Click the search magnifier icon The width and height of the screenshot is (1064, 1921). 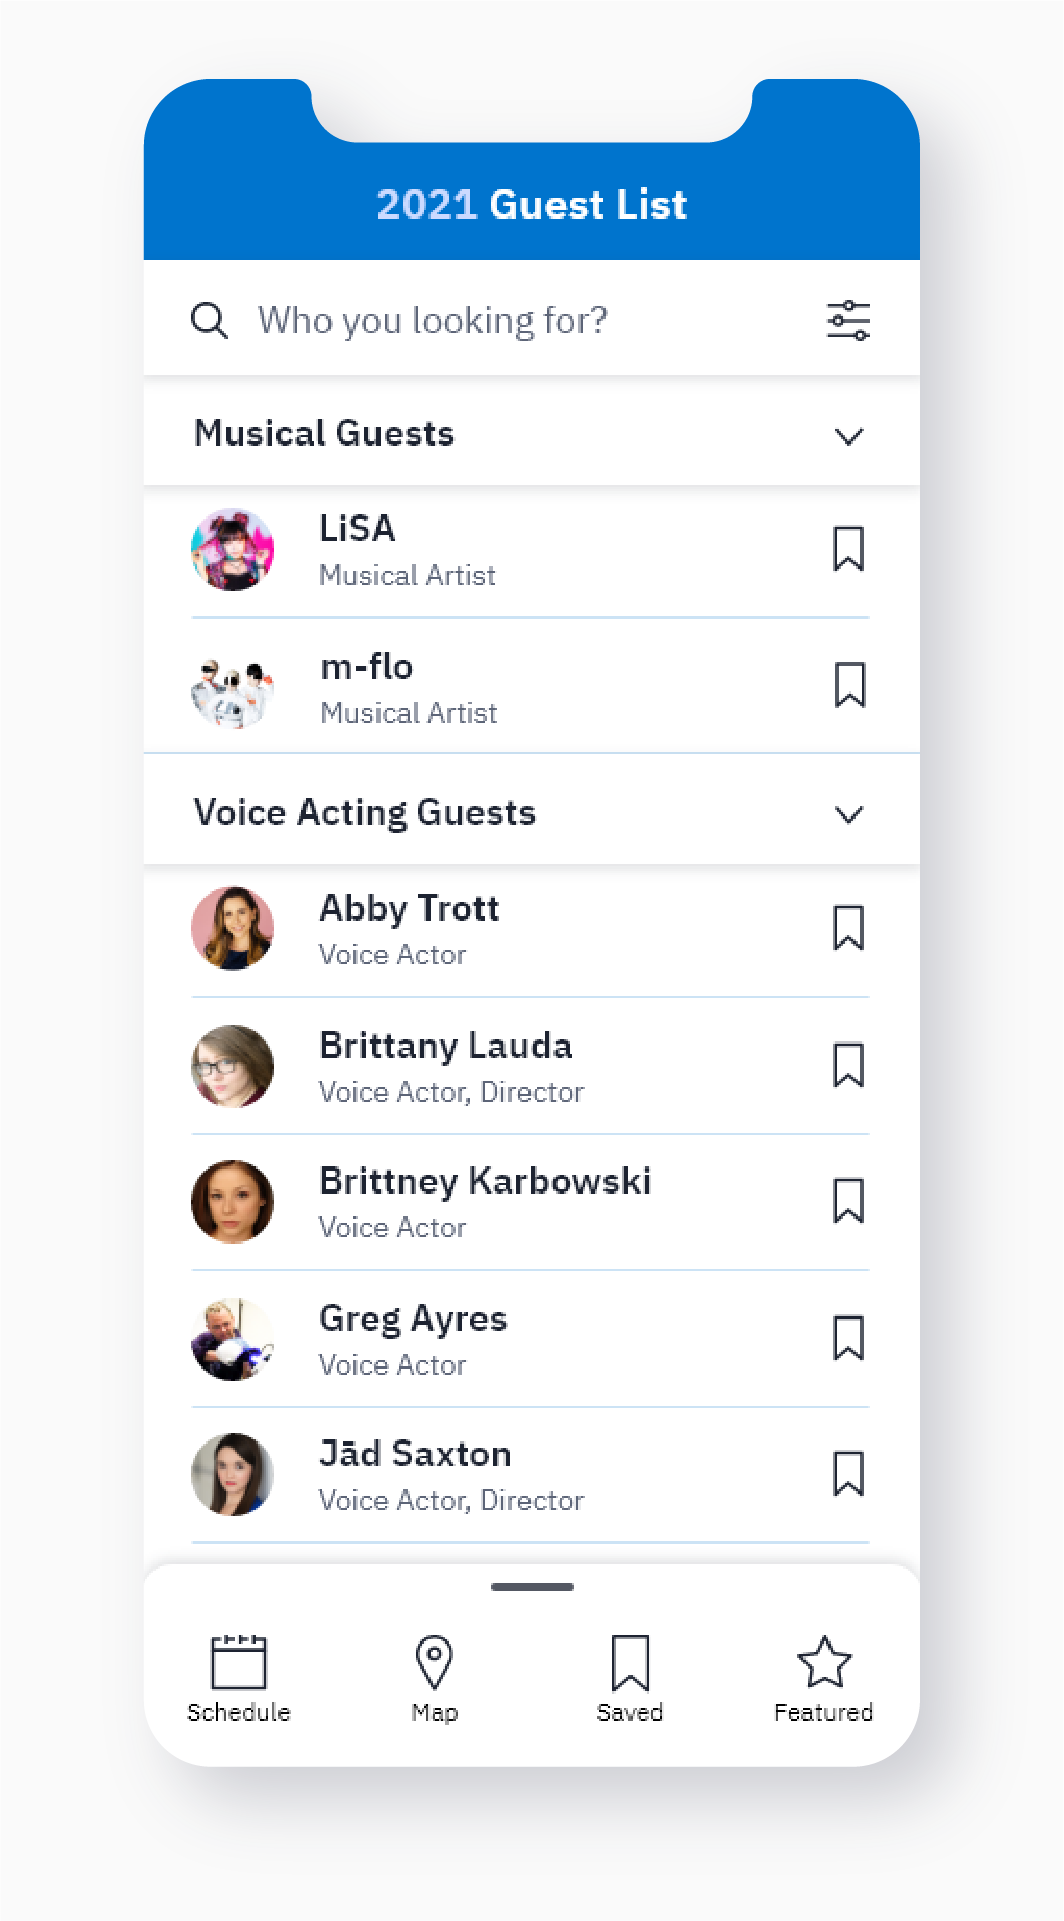[209, 321]
